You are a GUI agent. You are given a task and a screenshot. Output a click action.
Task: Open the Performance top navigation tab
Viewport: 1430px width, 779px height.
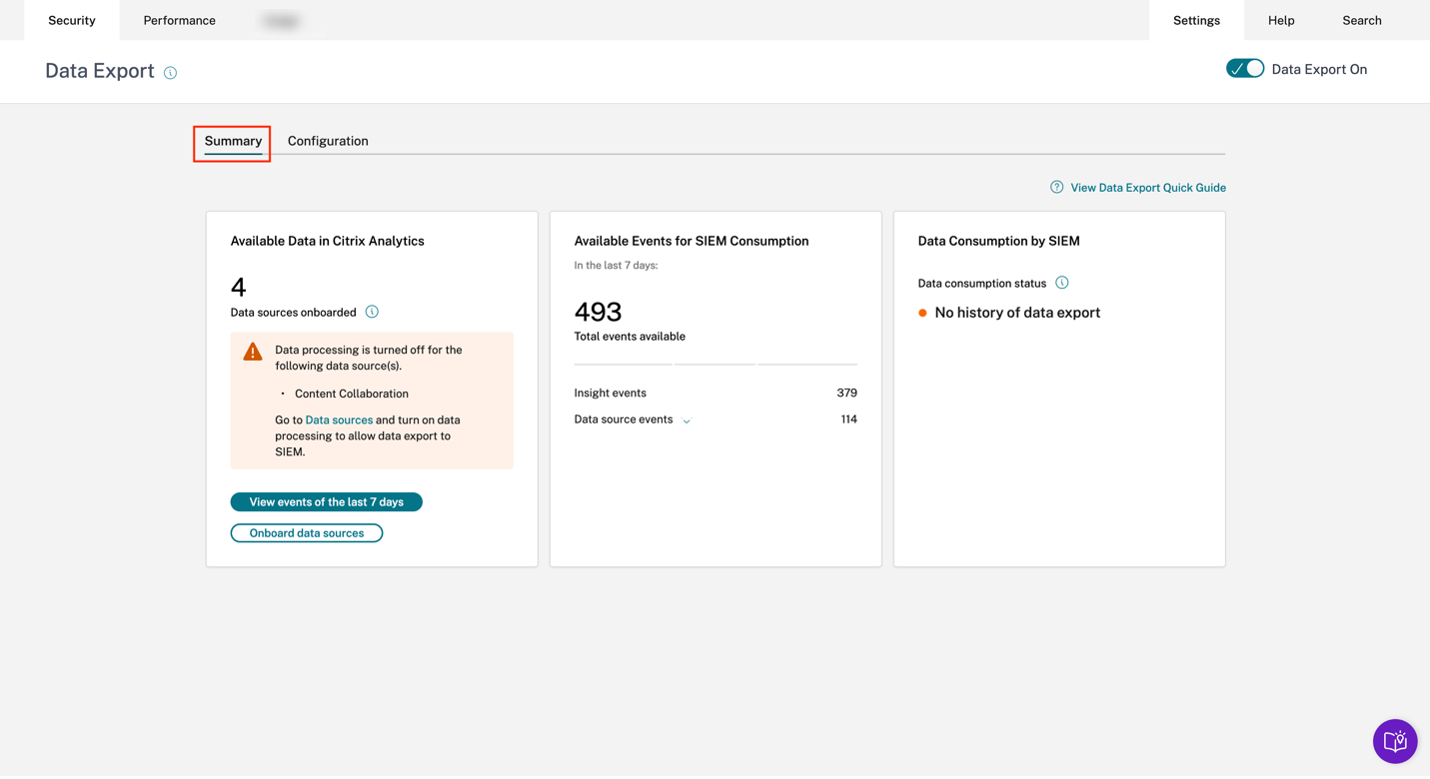coord(179,20)
